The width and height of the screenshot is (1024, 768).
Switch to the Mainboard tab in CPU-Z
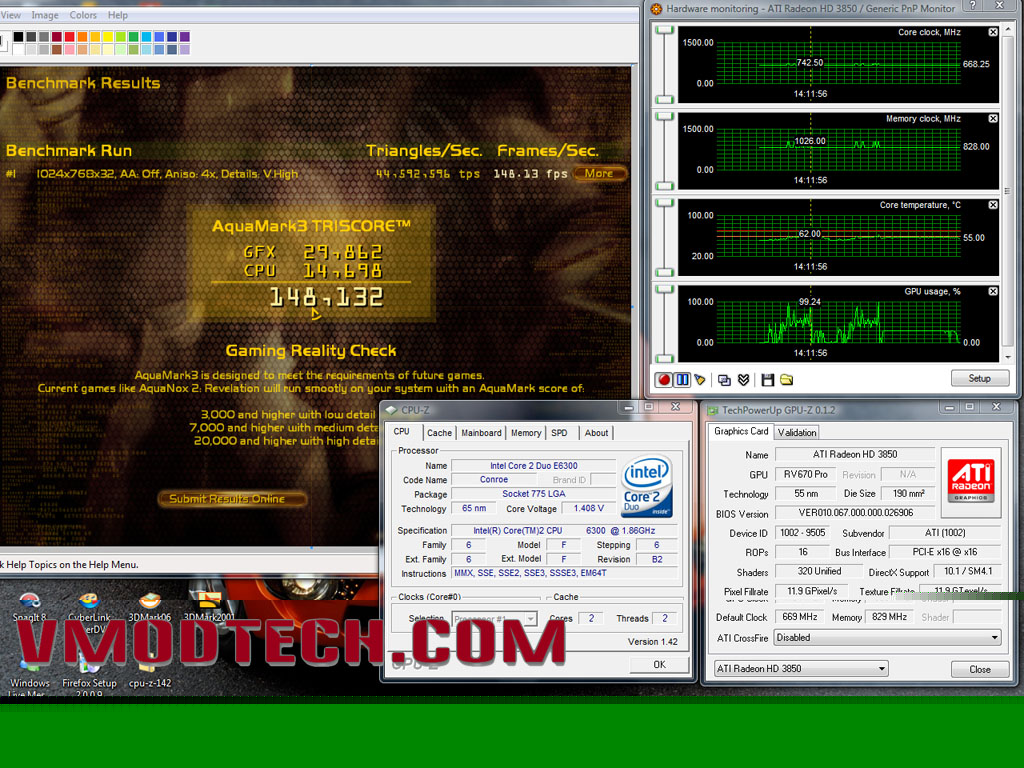pyautogui.click(x=481, y=433)
